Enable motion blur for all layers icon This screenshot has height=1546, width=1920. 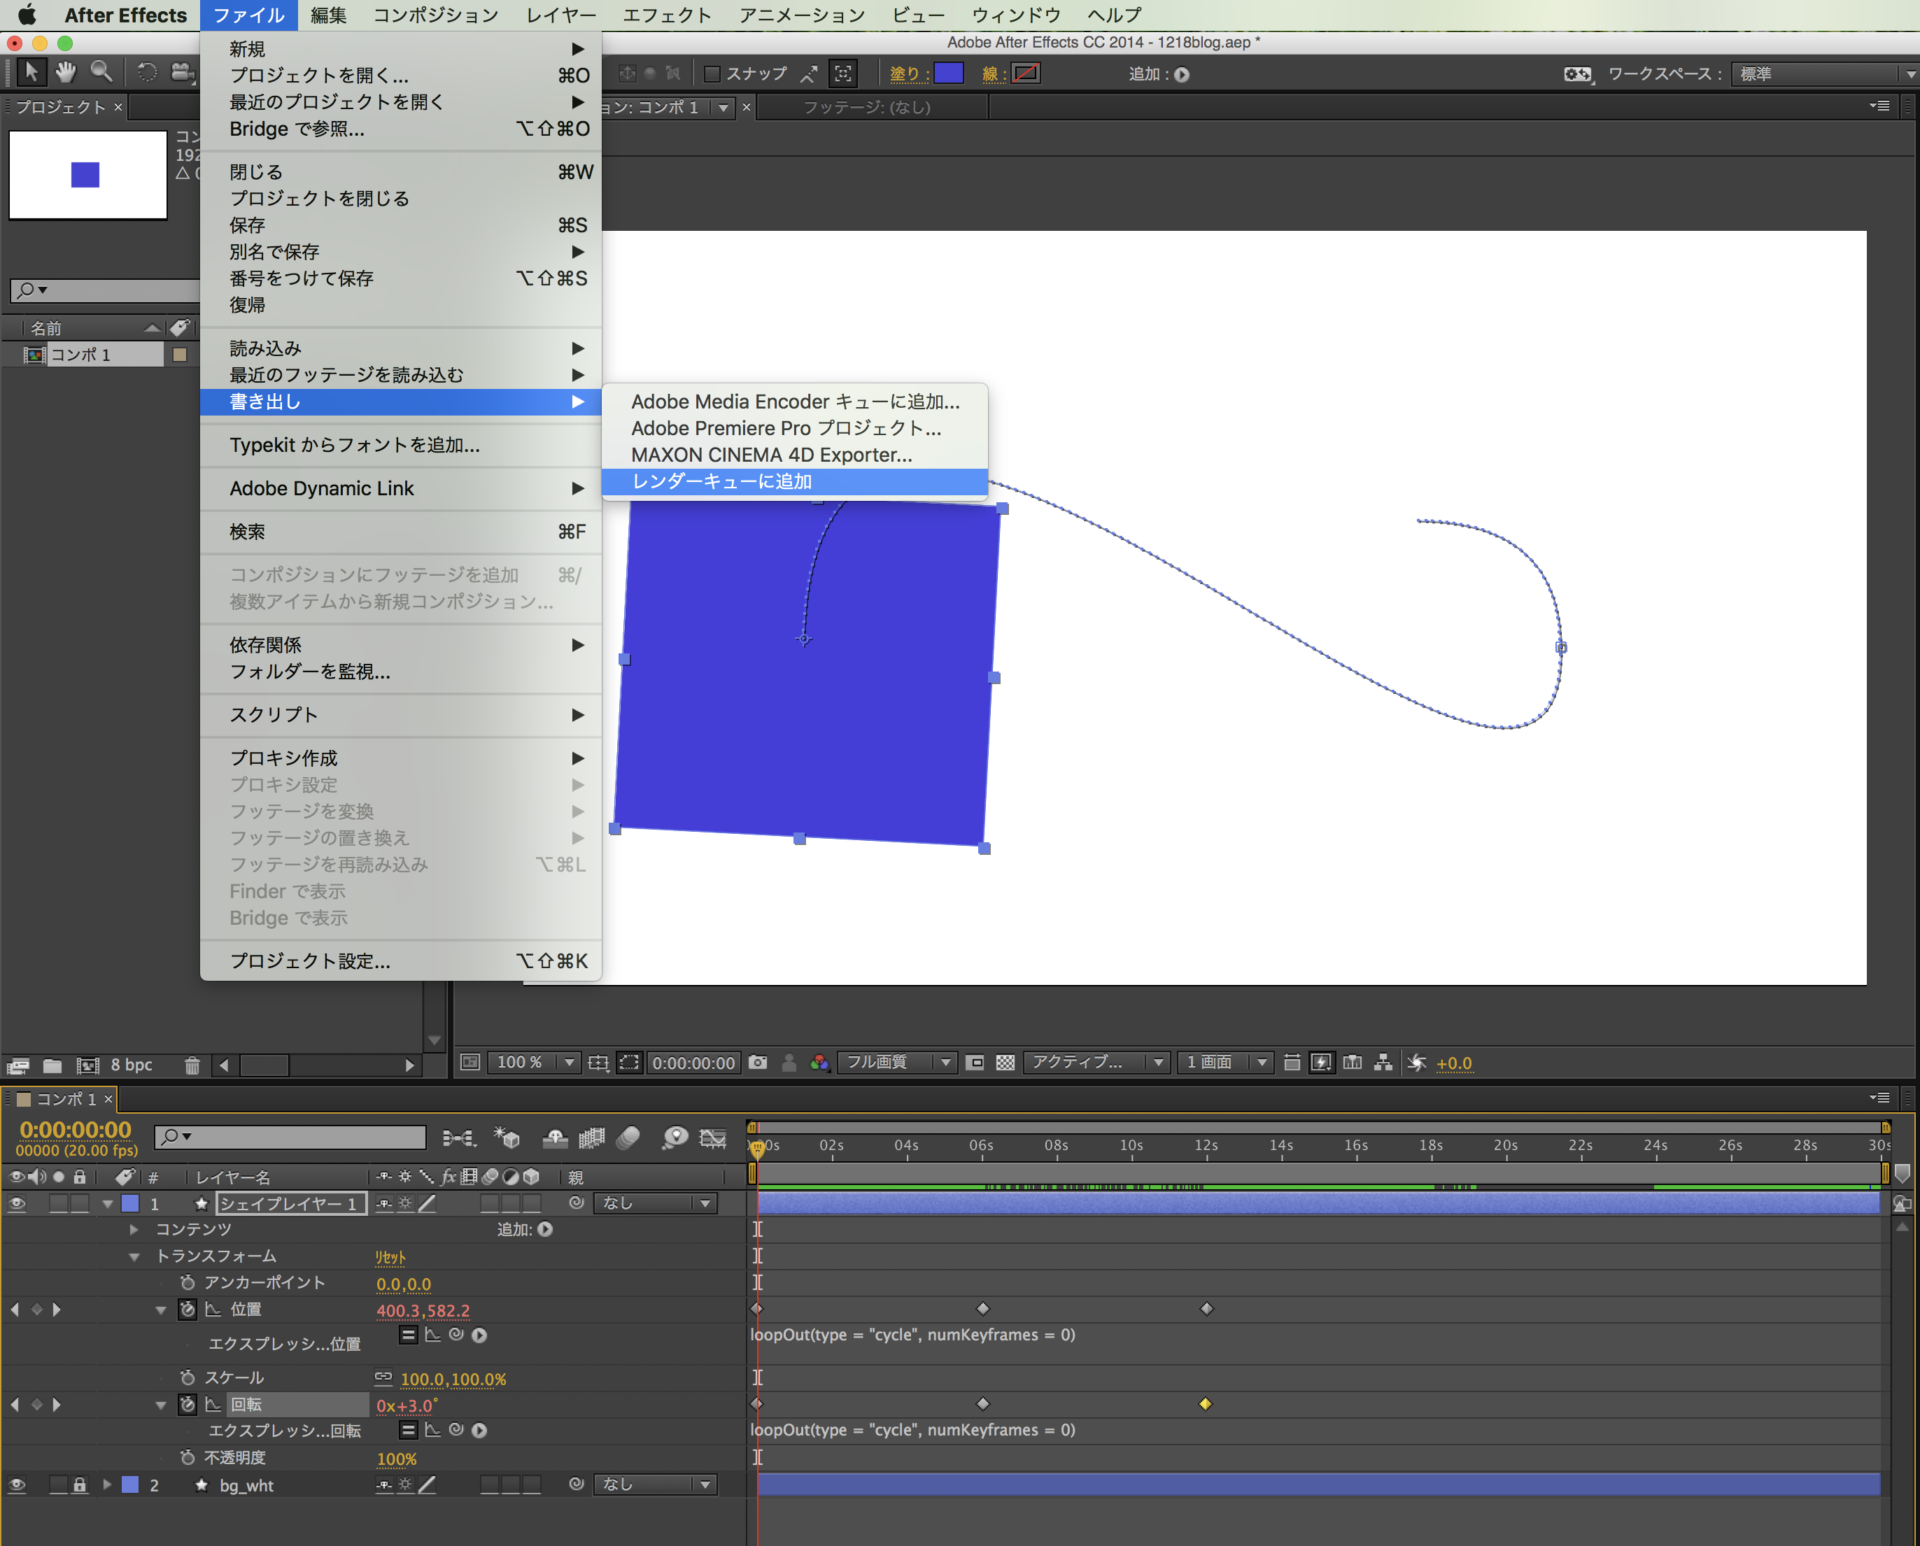[629, 1138]
